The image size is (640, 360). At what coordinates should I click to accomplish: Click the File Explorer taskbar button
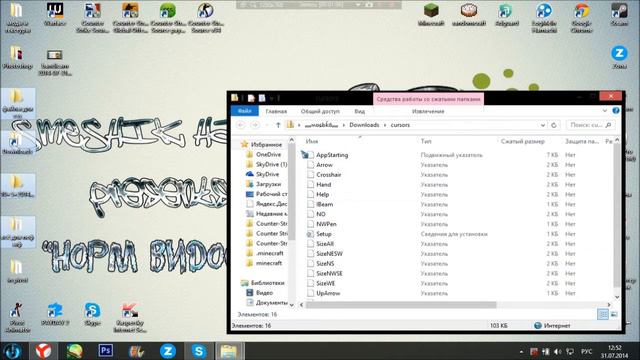click(229, 351)
